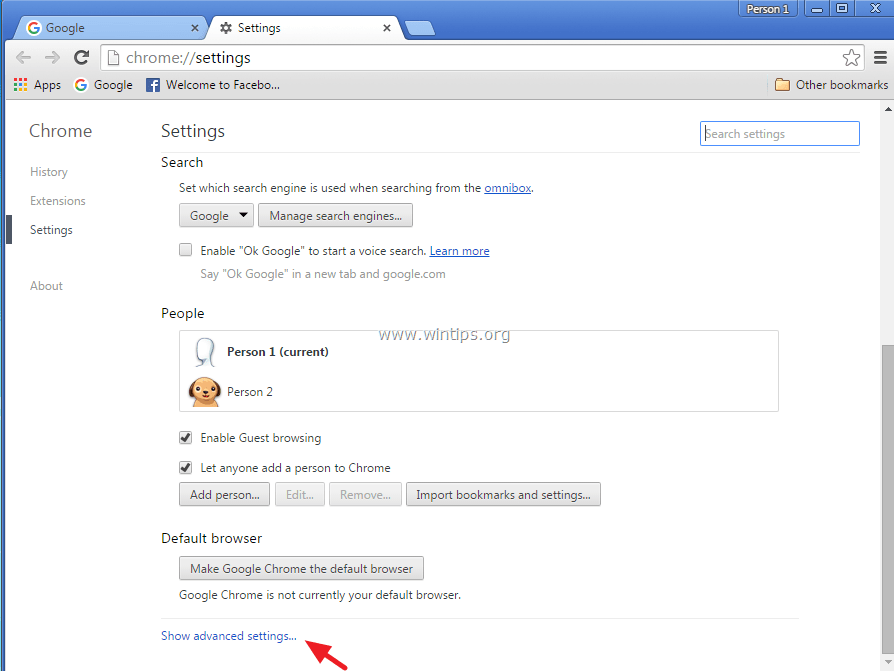
Task: Bookmark this page with the star icon
Action: pos(851,57)
